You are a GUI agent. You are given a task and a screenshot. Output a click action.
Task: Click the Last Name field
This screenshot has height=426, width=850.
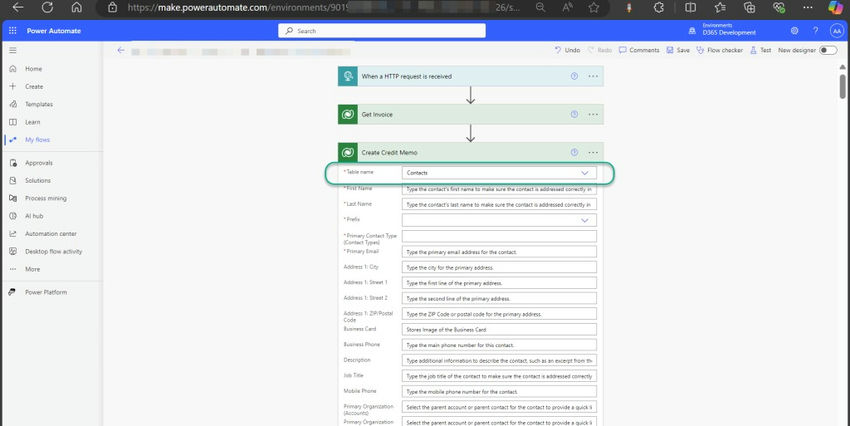499,205
